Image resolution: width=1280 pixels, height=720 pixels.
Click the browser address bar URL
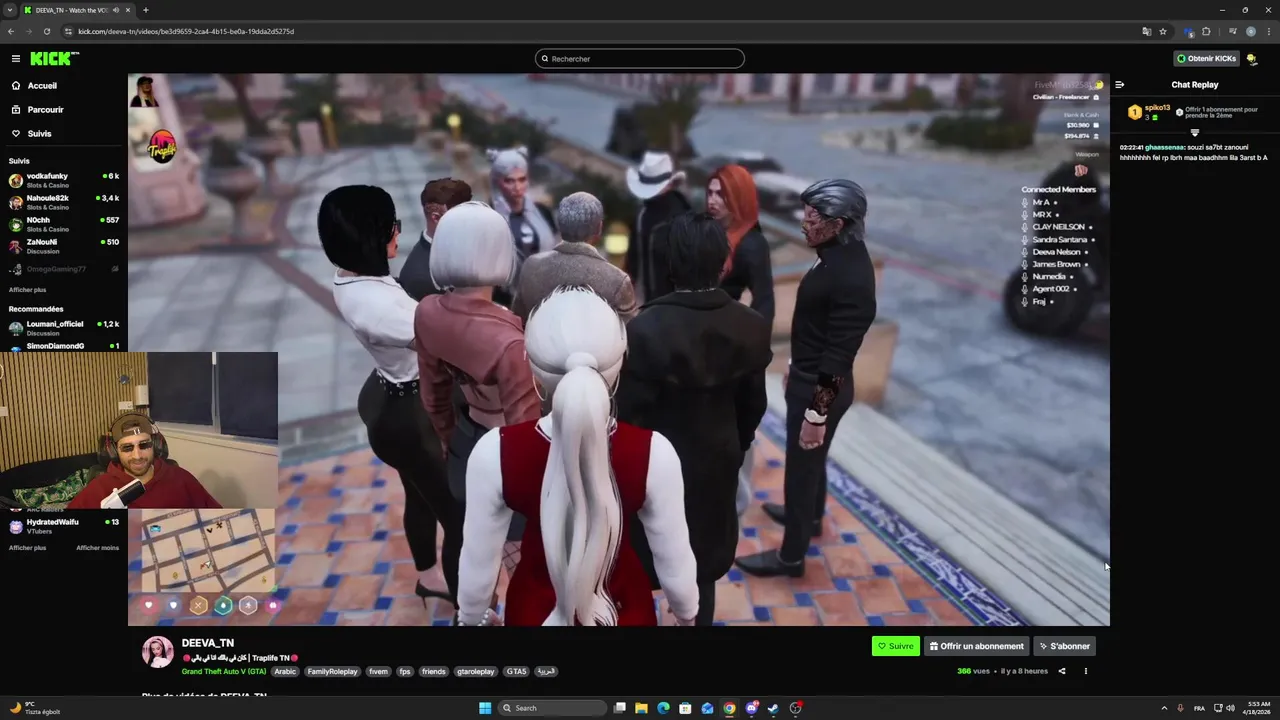186,31
